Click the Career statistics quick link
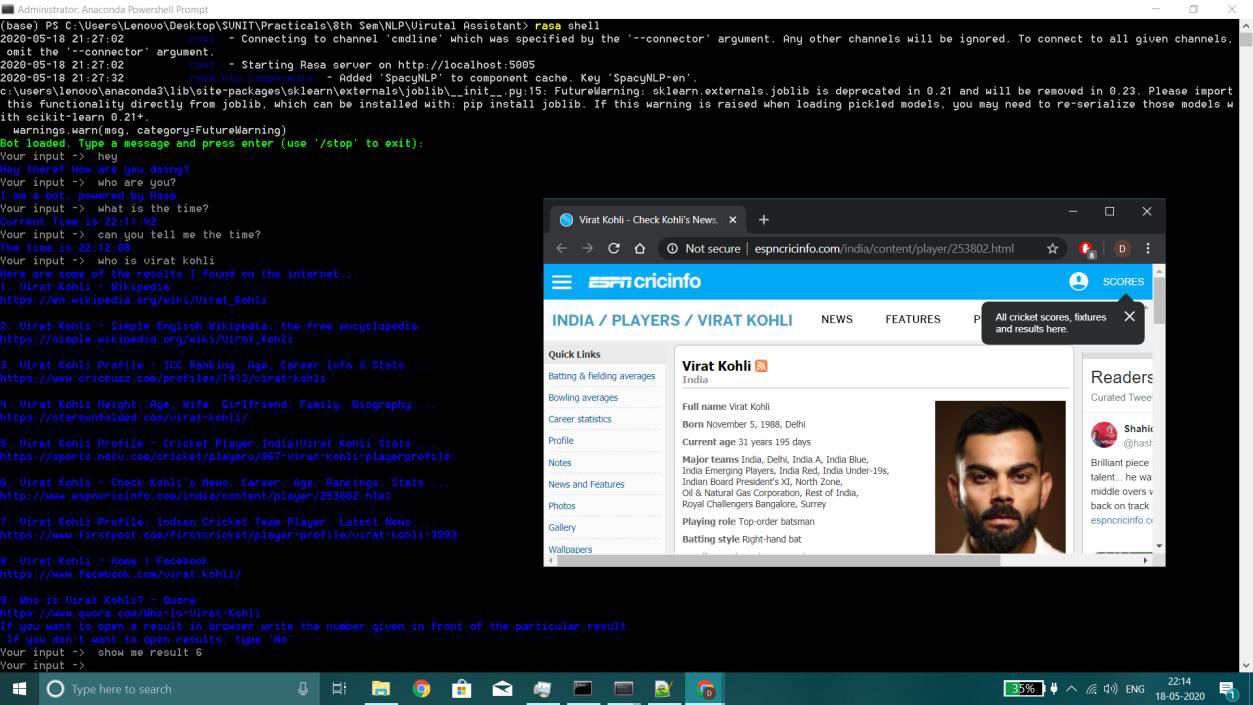1253x705 pixels. pos(579,419)
